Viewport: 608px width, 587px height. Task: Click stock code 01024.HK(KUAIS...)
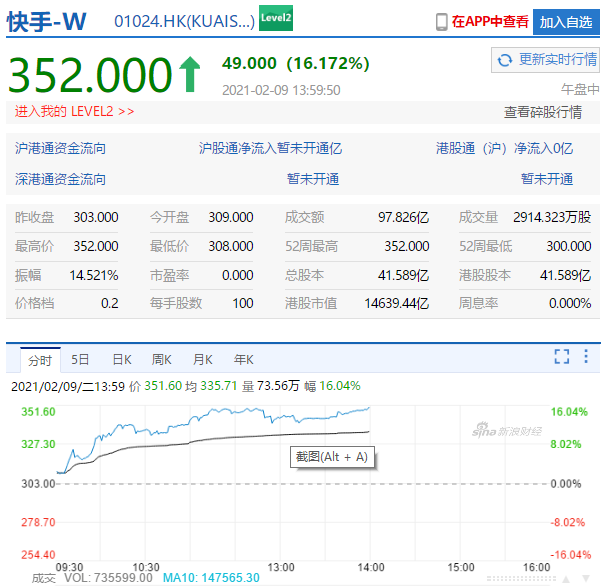(x=184, y=22)
